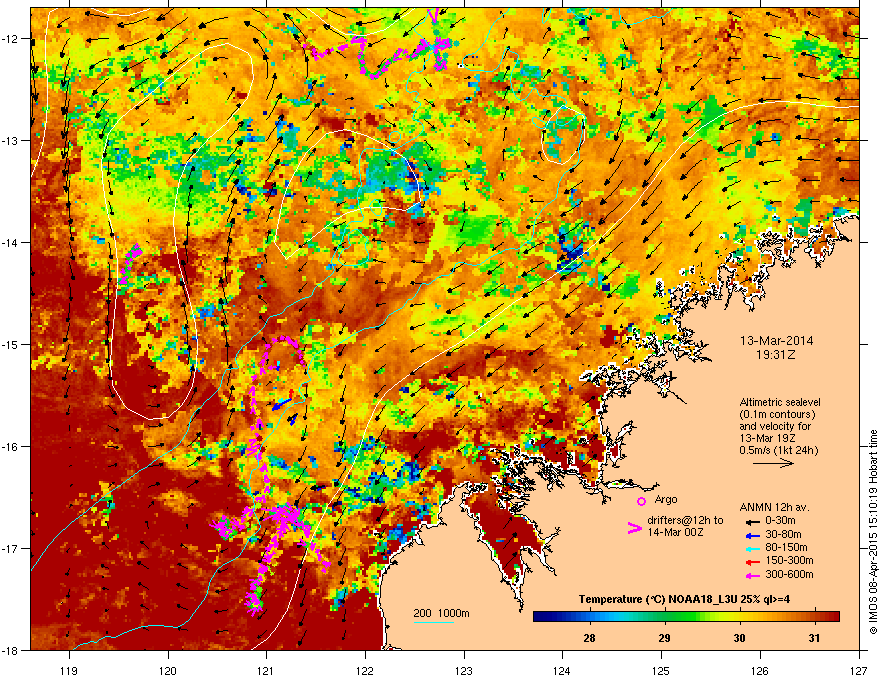Click the 'Altimetric sealevel' text
The image size is (880, 680).
780,402
